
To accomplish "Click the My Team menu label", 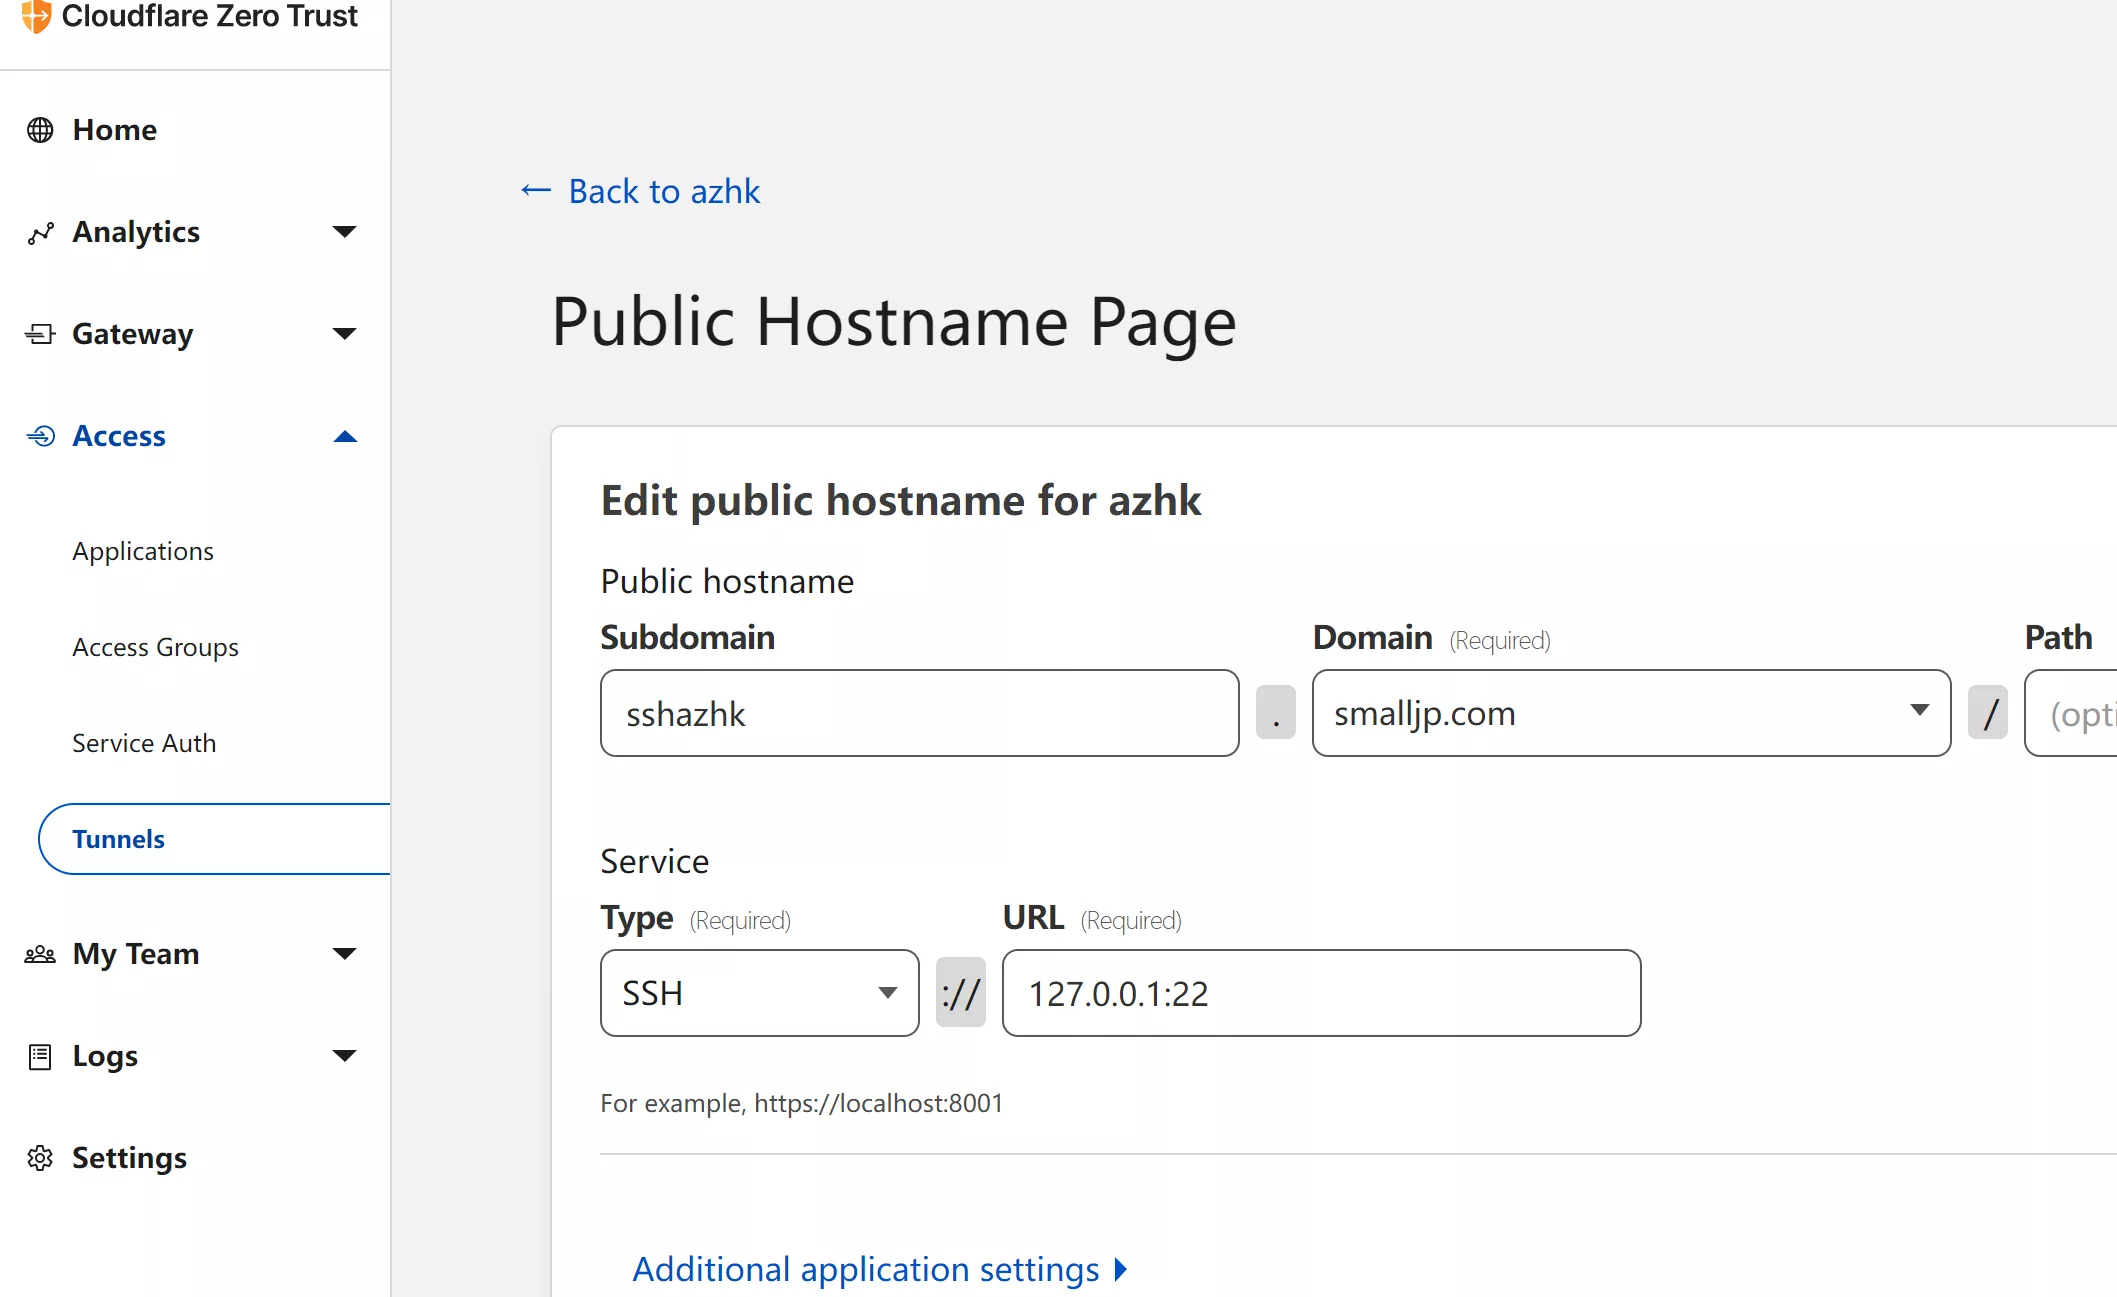I will (x=136, y=954).
